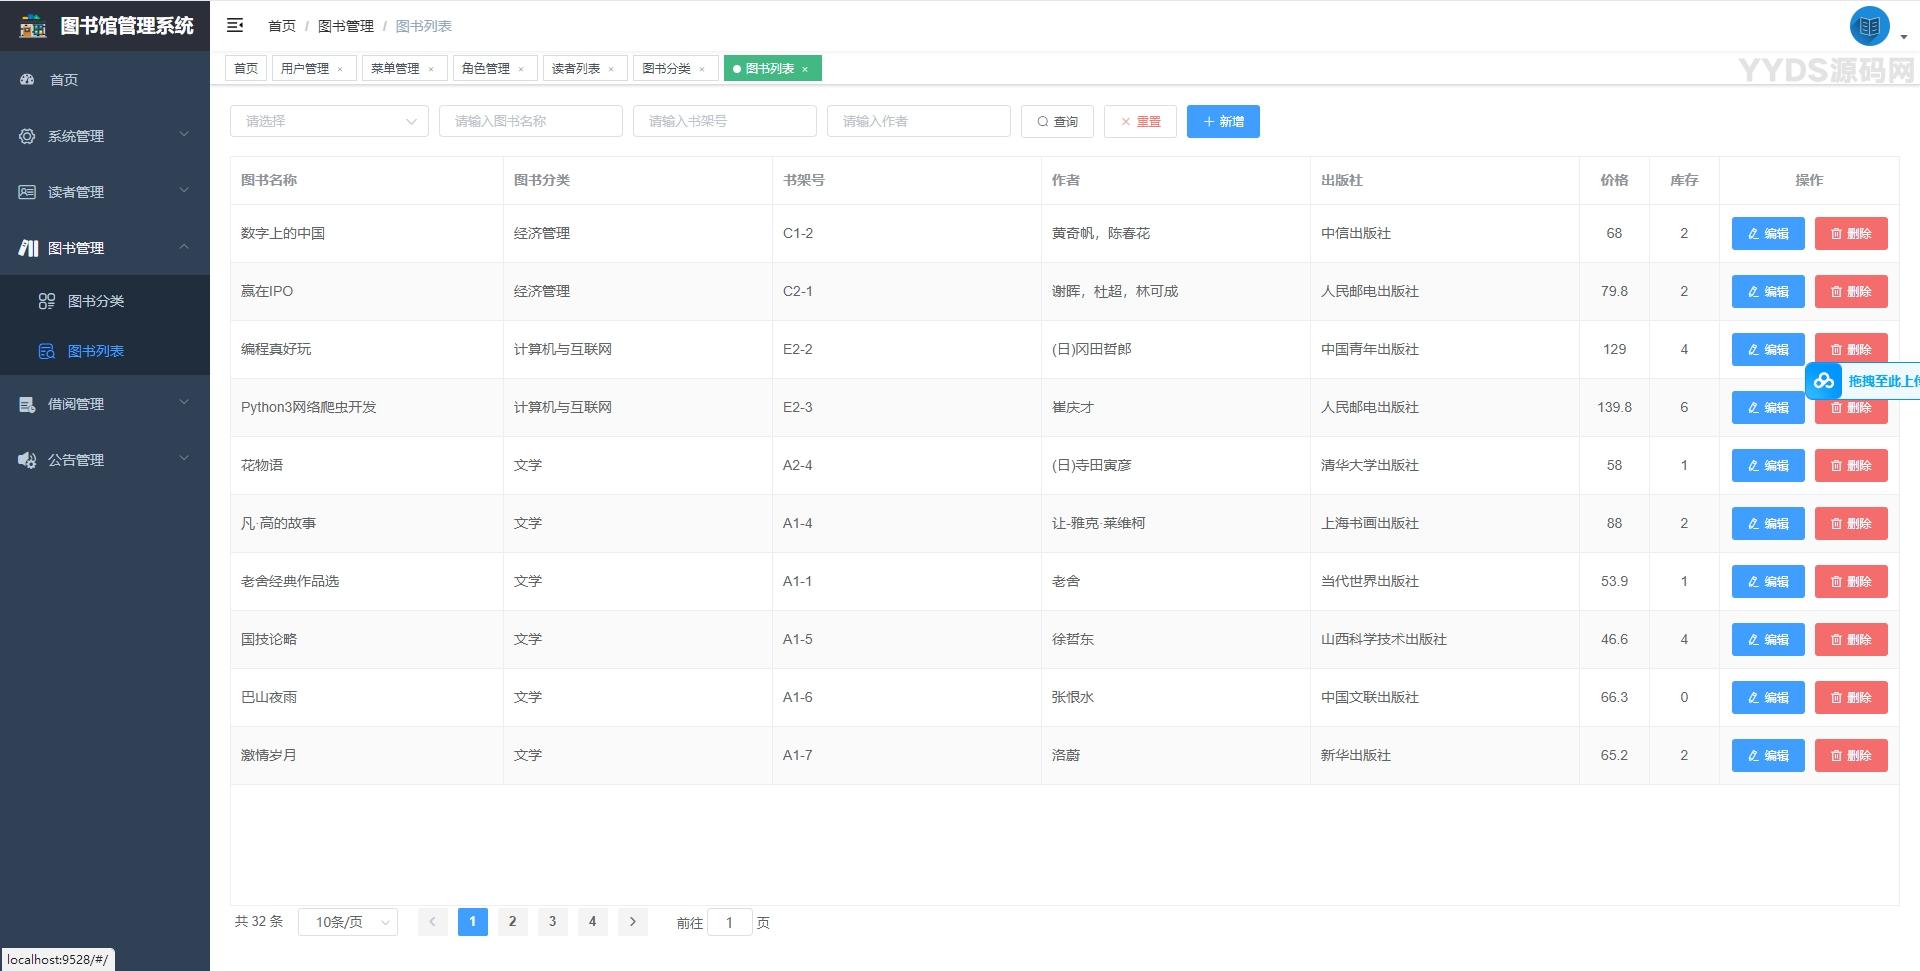
Task: Click the 图书分类 sidebar icon
Action: pos(46,301)
